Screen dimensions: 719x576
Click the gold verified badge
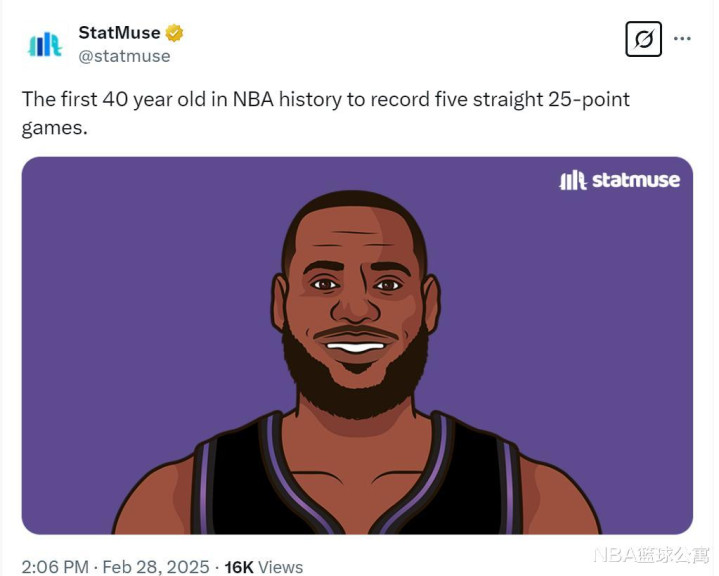pyautogui.click(x=175, y=33)
